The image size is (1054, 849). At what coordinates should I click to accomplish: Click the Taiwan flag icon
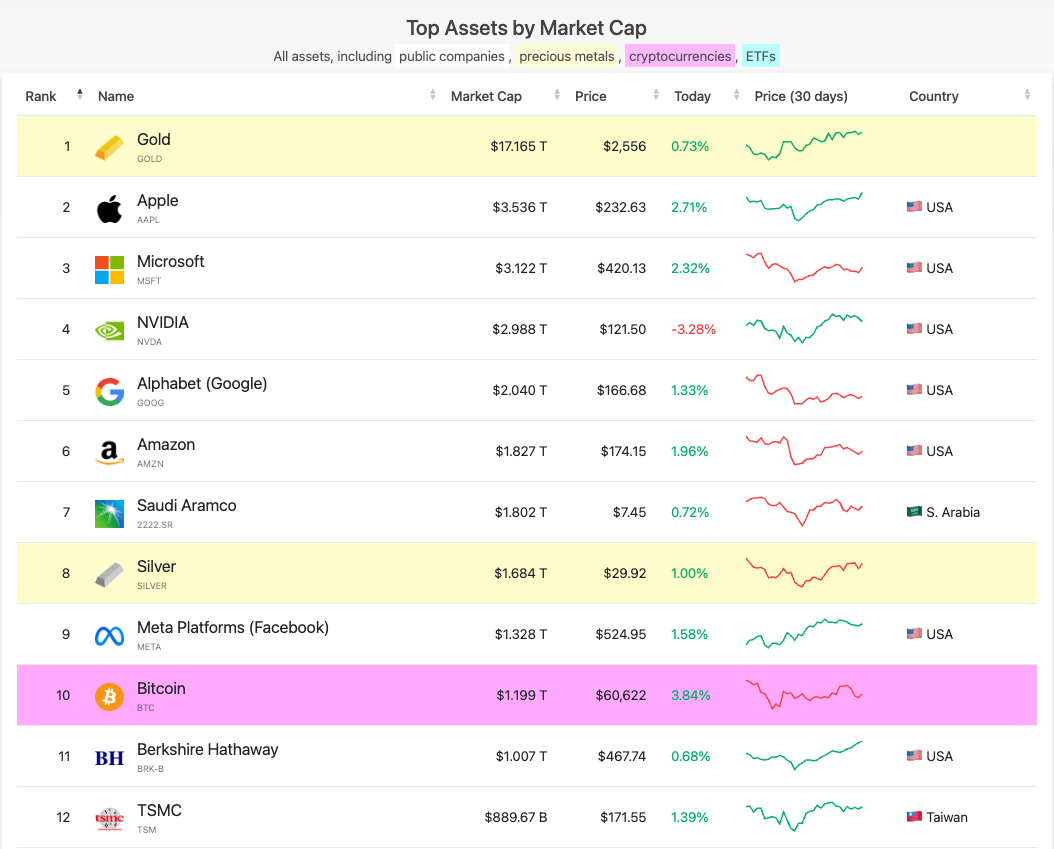[x=914, y=817]
